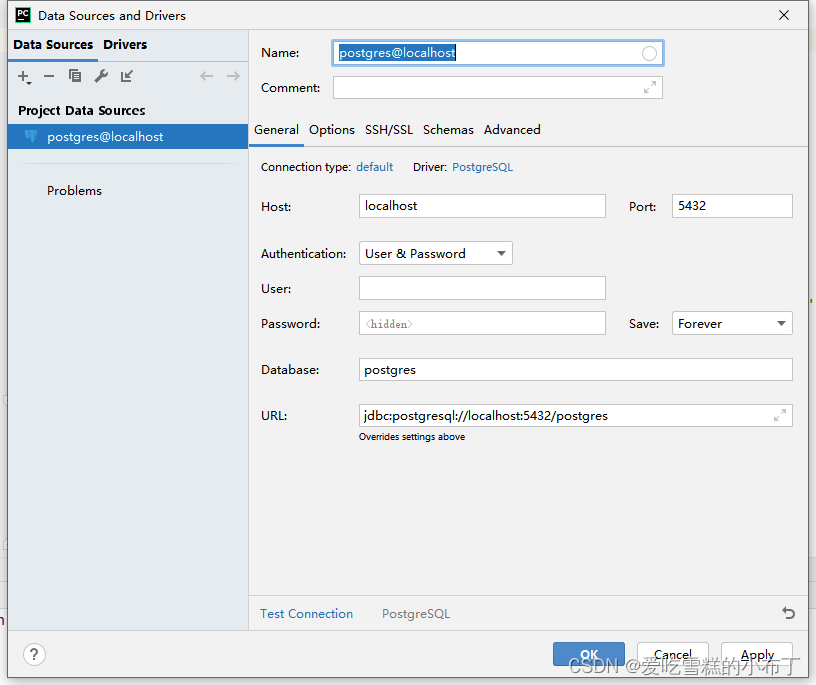Screen dimensions: 816x685
Task: Close the Data Sources and Drivers dialog
Action: (x=784, y=15)
